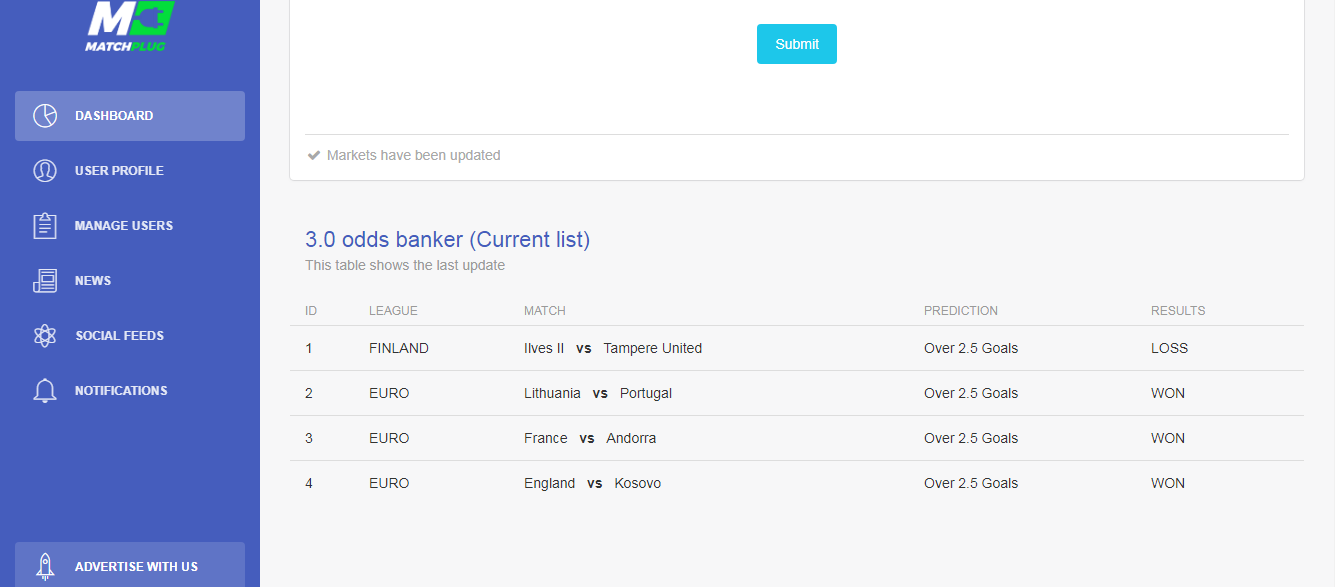
Task: Click the 3.0 odds banker heading
Action: (447, 240)
